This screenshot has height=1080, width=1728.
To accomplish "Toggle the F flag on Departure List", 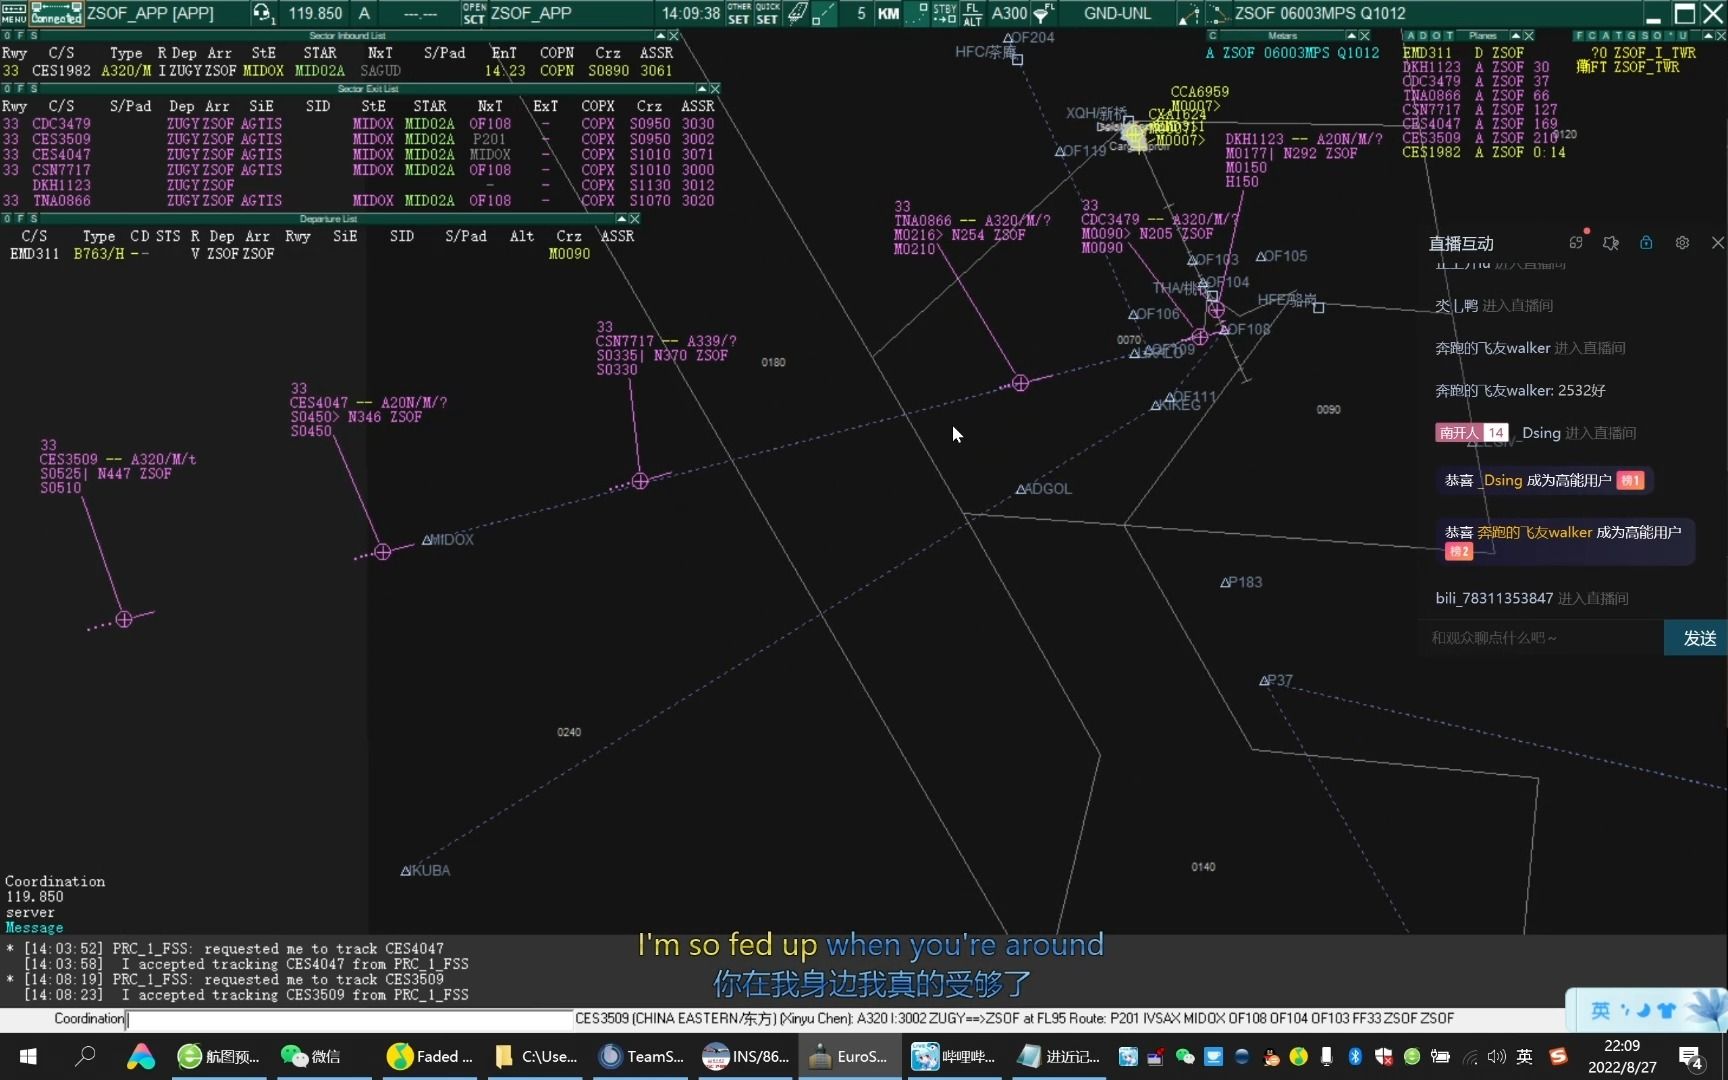I will pyautogui.click(x=20, y=218).
